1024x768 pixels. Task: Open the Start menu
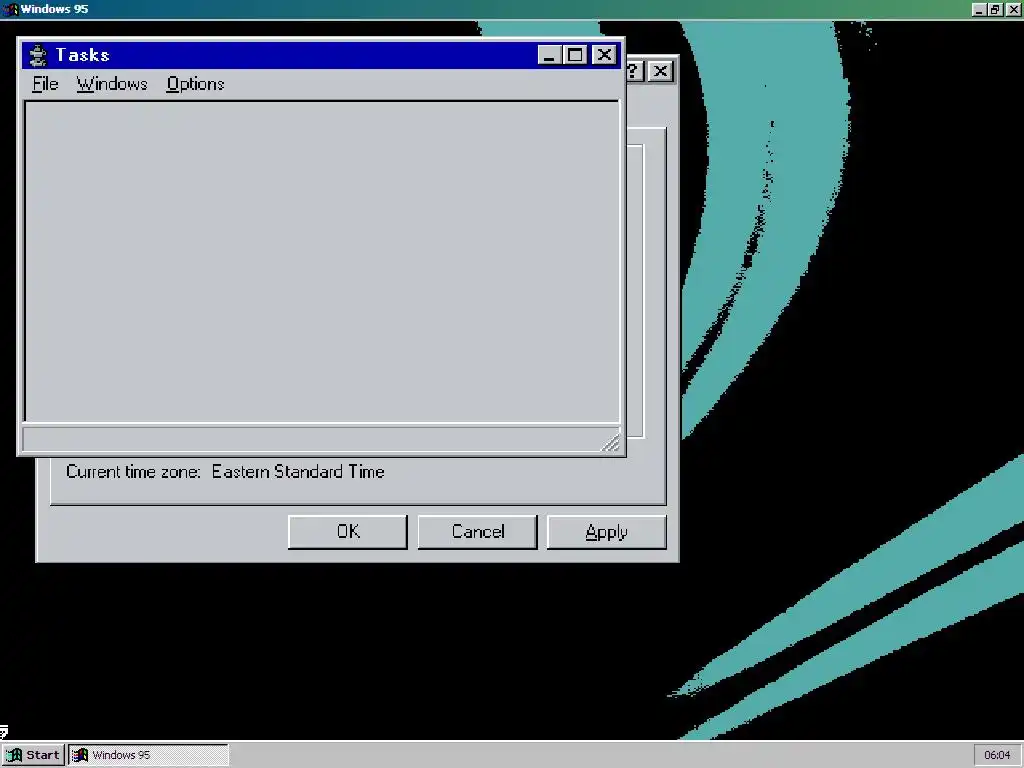pyautogui.click(x=33, y=755)
